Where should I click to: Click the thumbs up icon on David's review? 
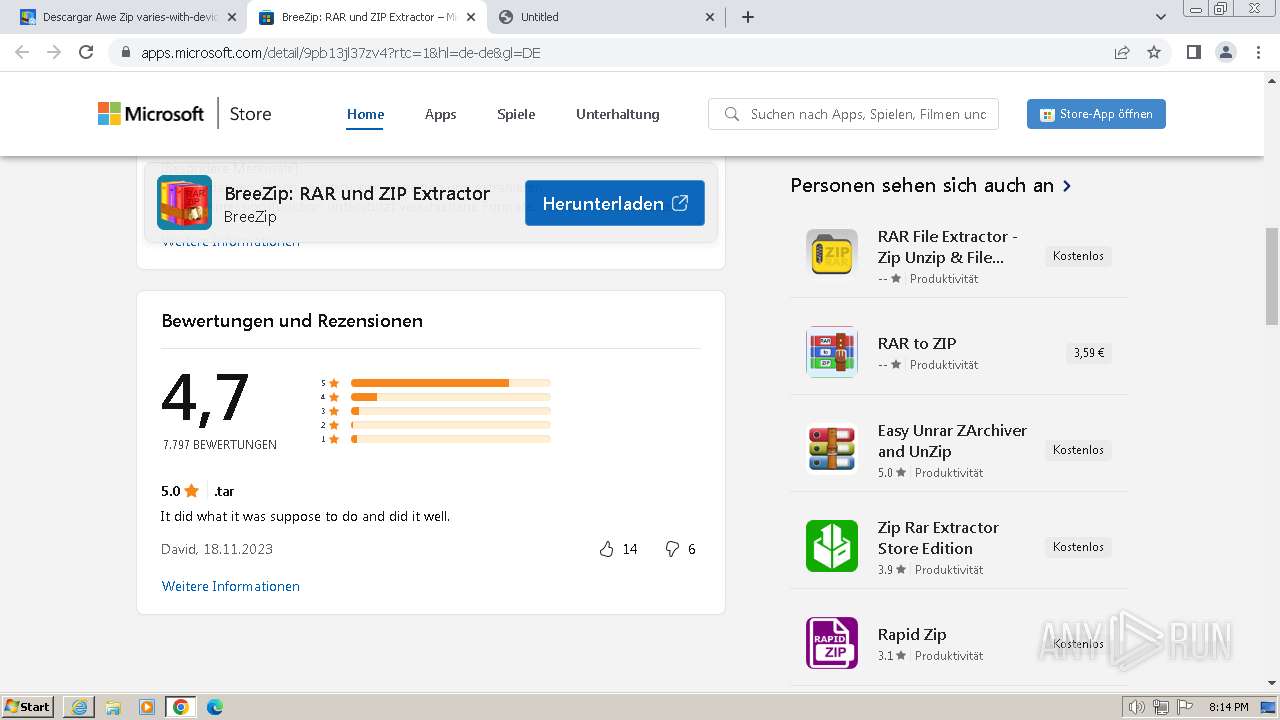click(606, 549)
